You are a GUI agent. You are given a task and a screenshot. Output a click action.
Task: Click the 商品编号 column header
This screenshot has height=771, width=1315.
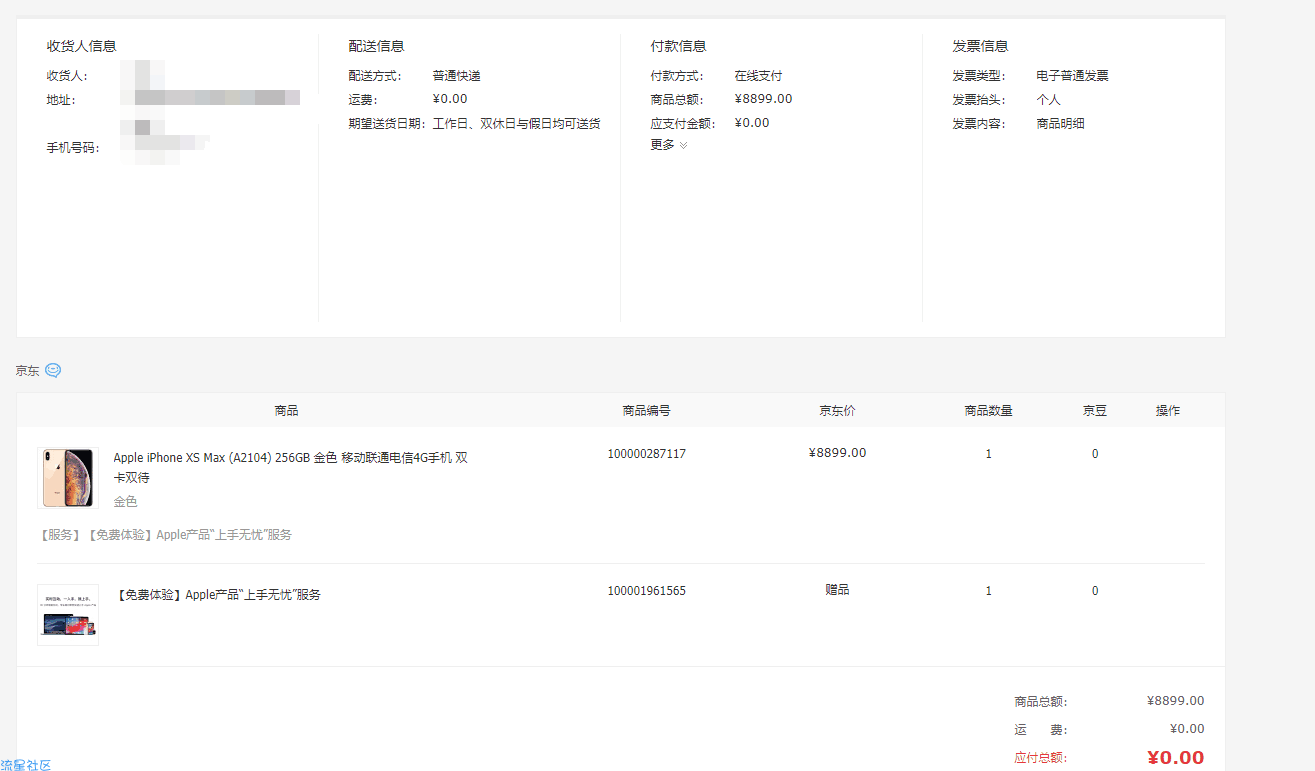pyautogui.click(x=646, y=411)
